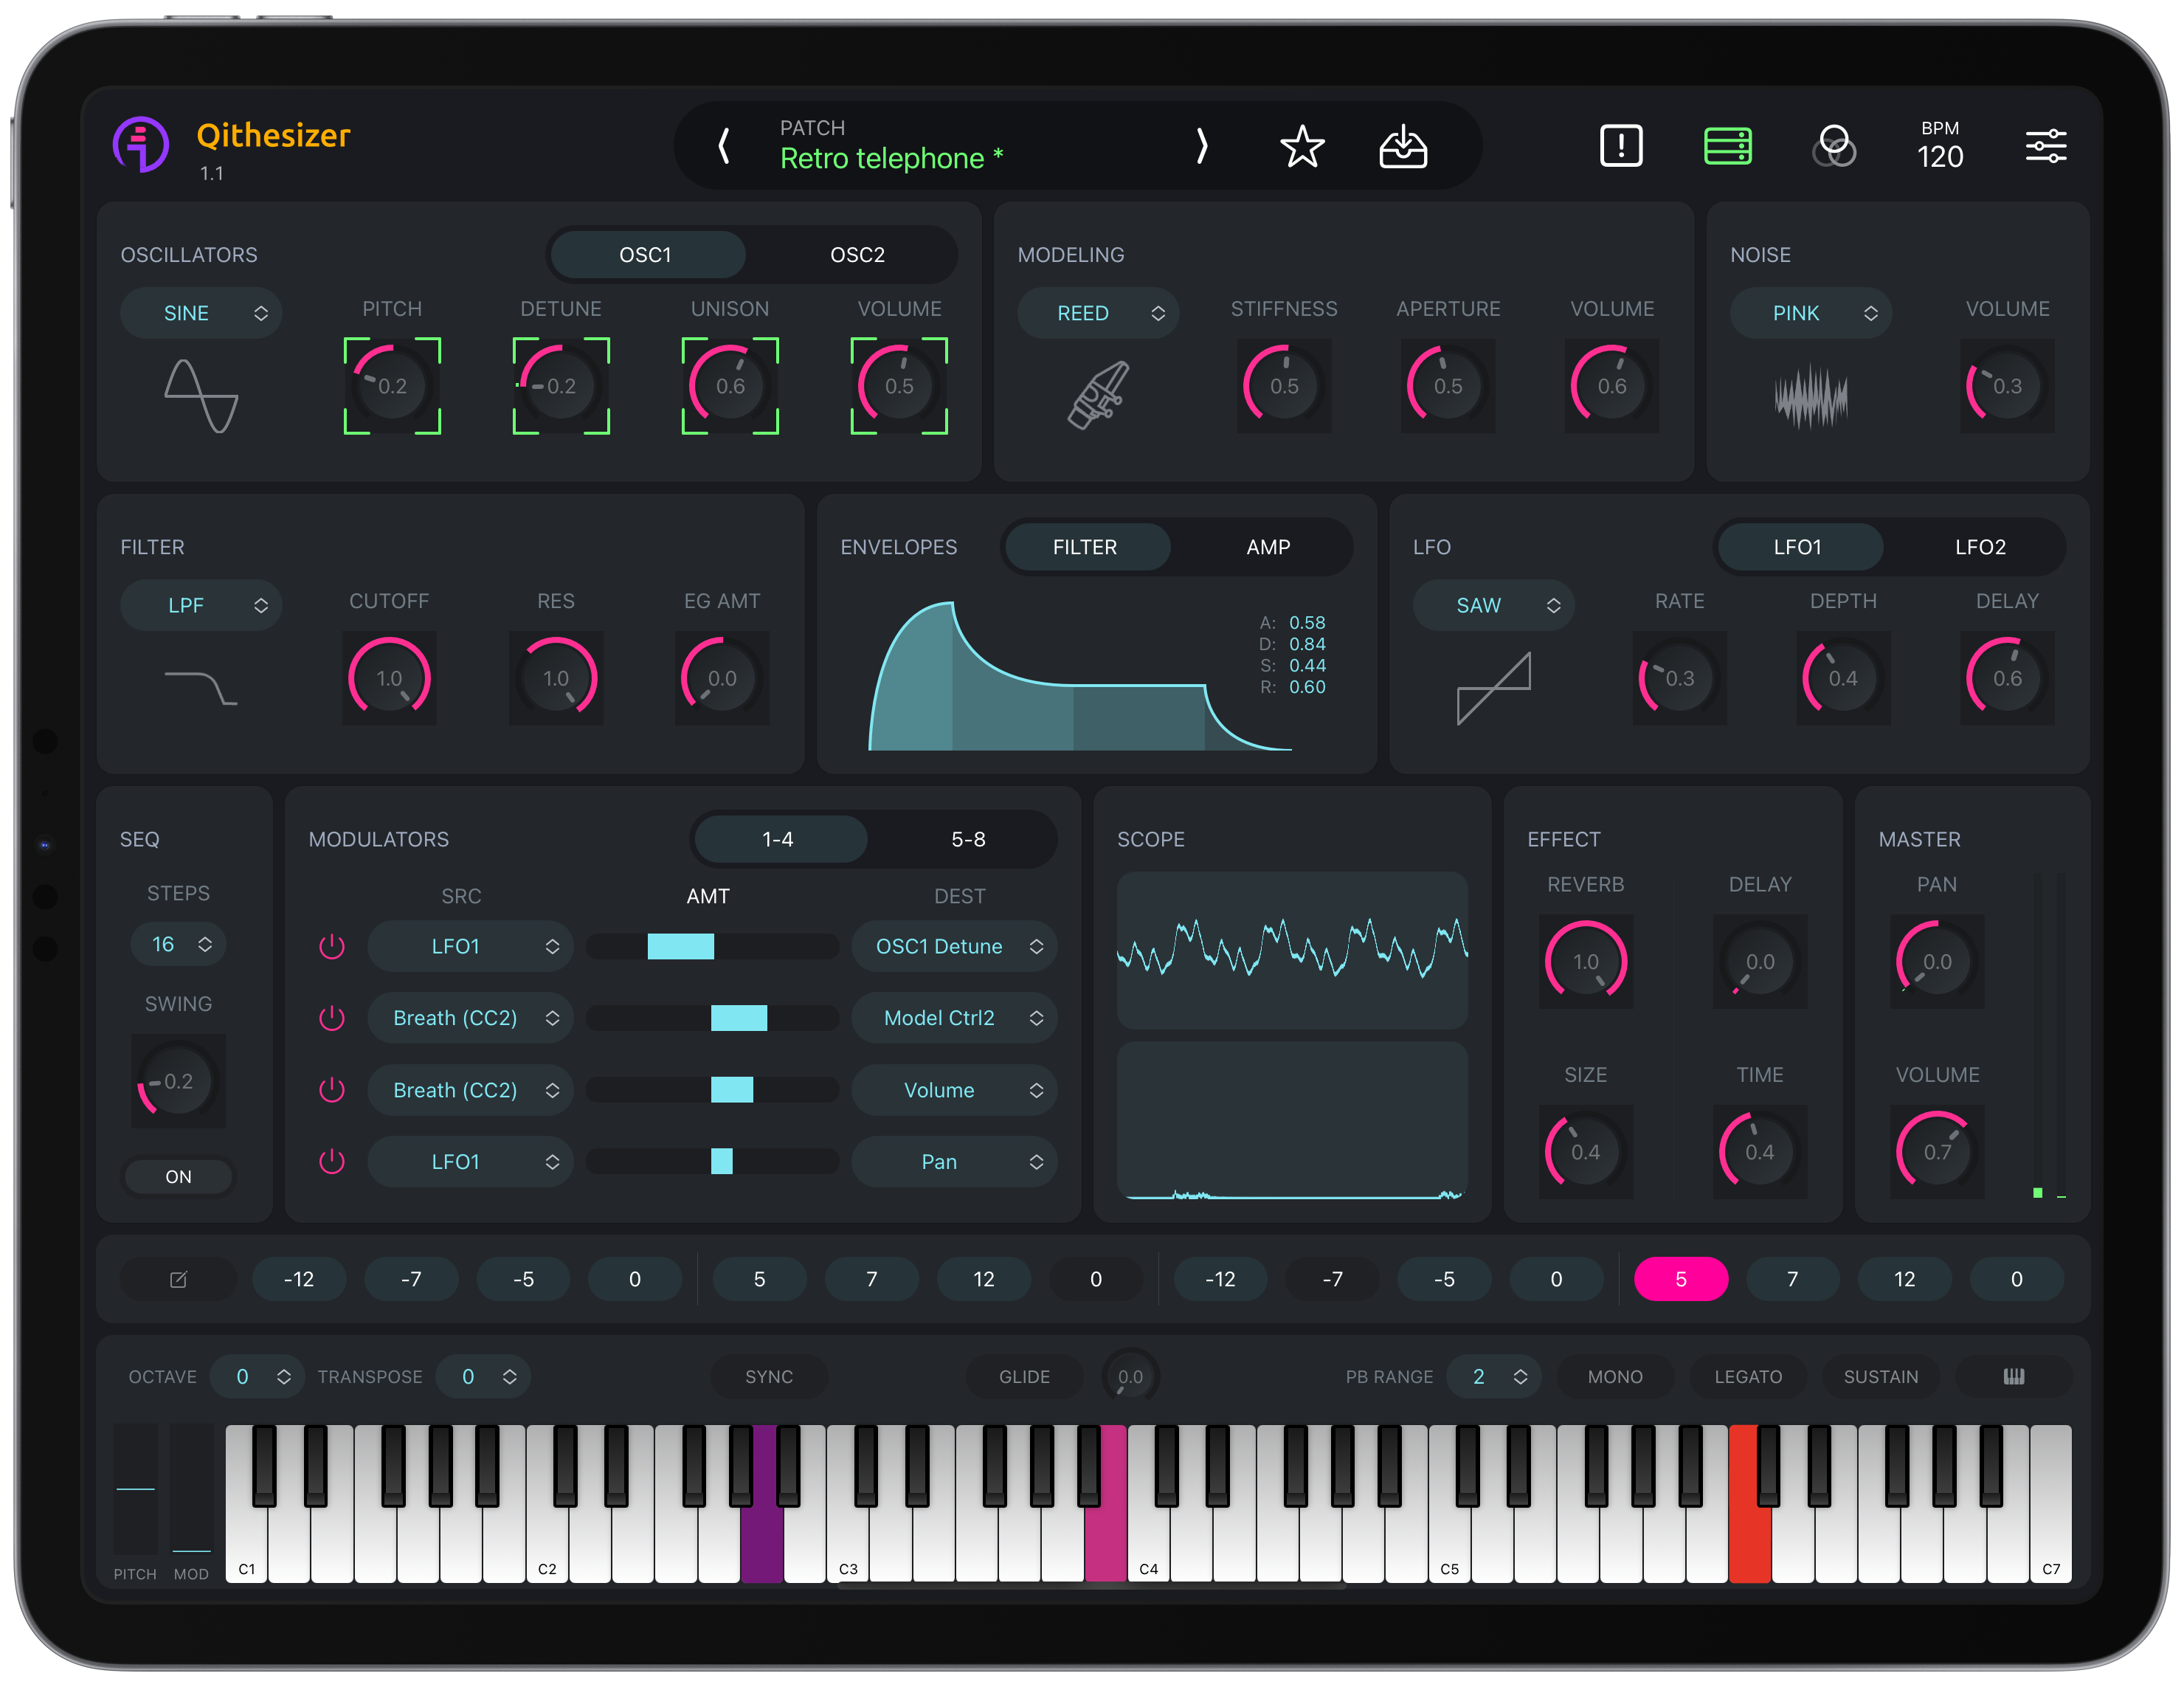Select the first -12 sequencer step
The width and height of the screenshot is (2184, 1690).
[x=299, y=1279]
